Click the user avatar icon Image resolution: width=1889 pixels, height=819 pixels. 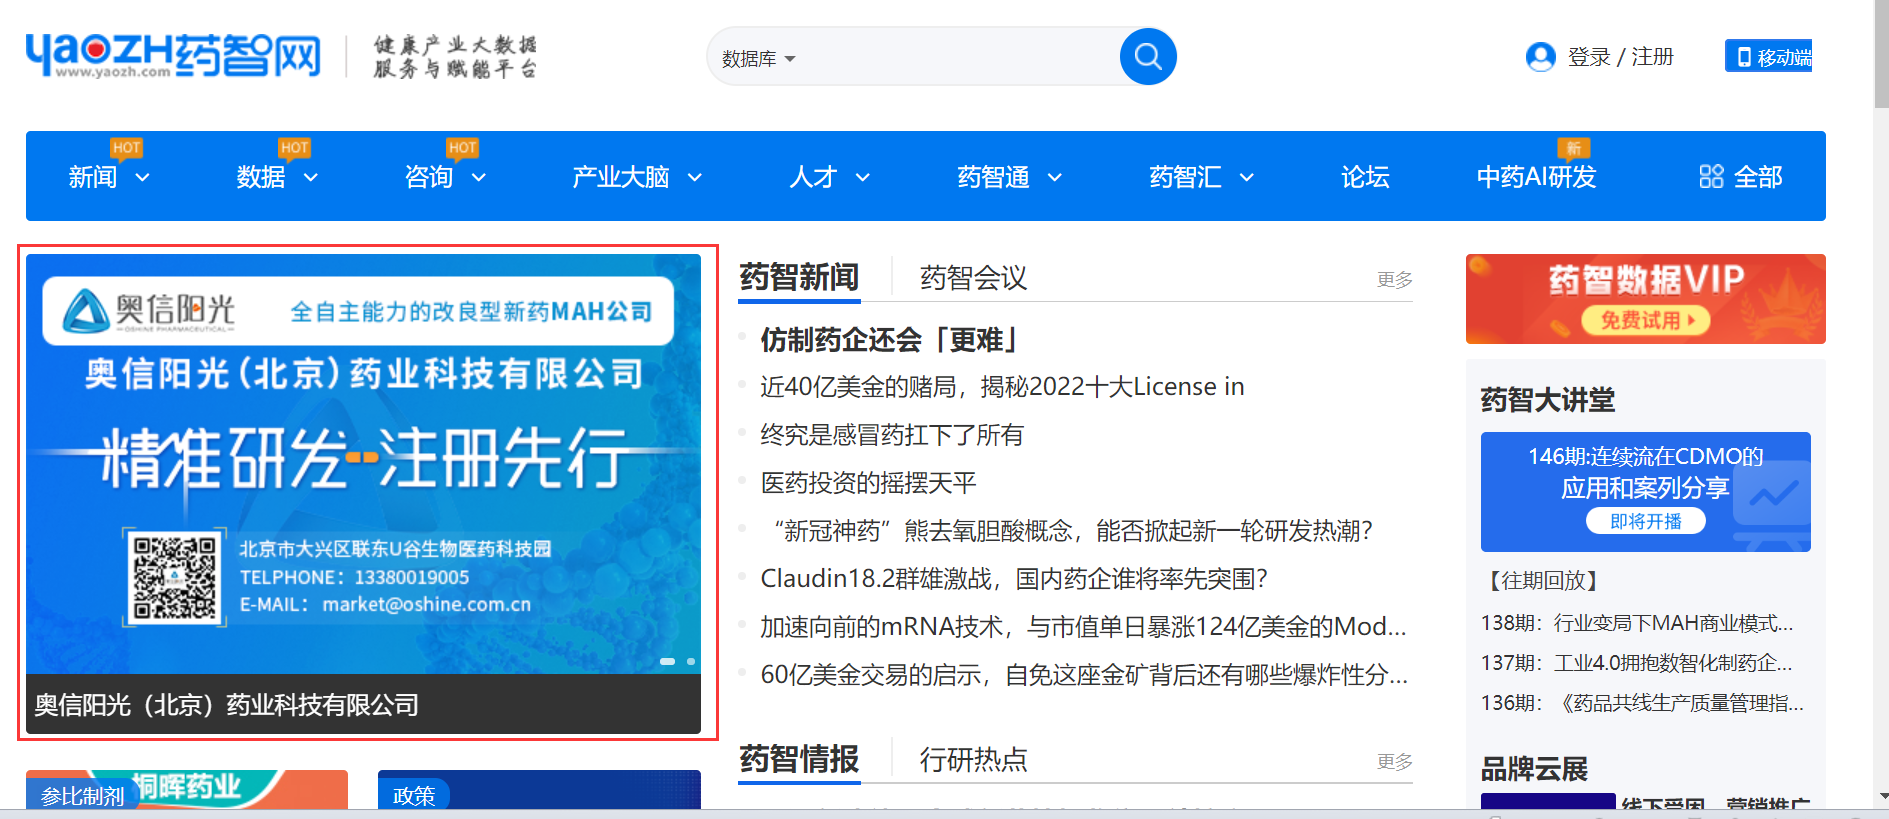(1540, 57)
